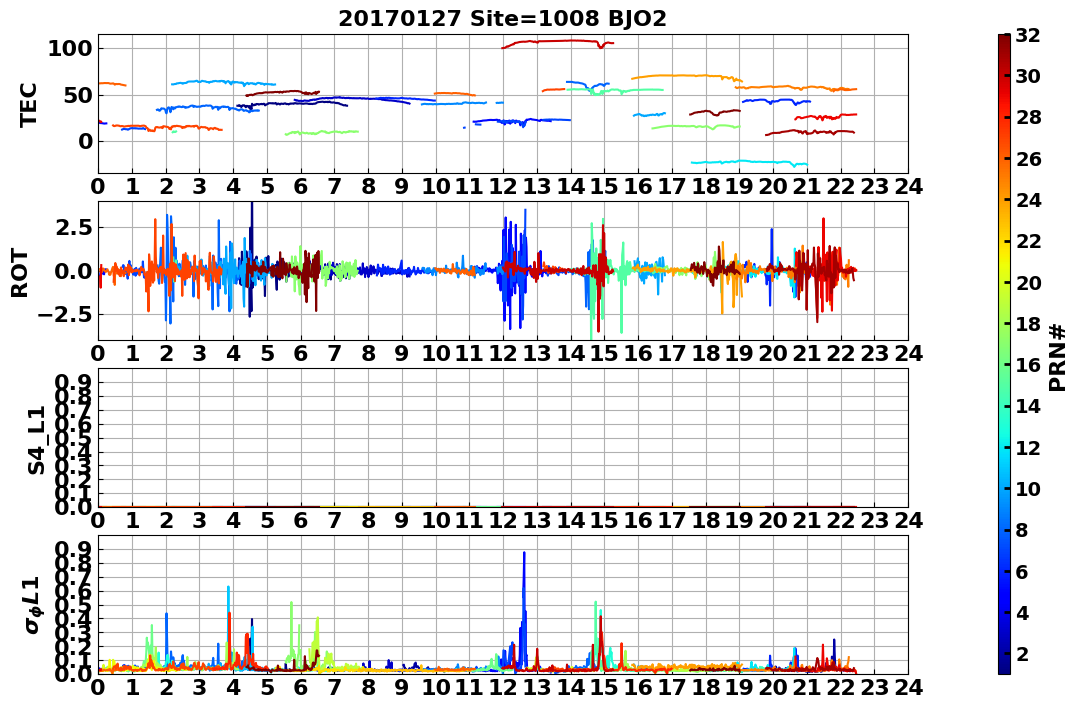The width and height of the screenshot is (1077, 709).
Task: Click the S4_L1 y-axis label
Action: pyautogui.click(x=36, y=440)
